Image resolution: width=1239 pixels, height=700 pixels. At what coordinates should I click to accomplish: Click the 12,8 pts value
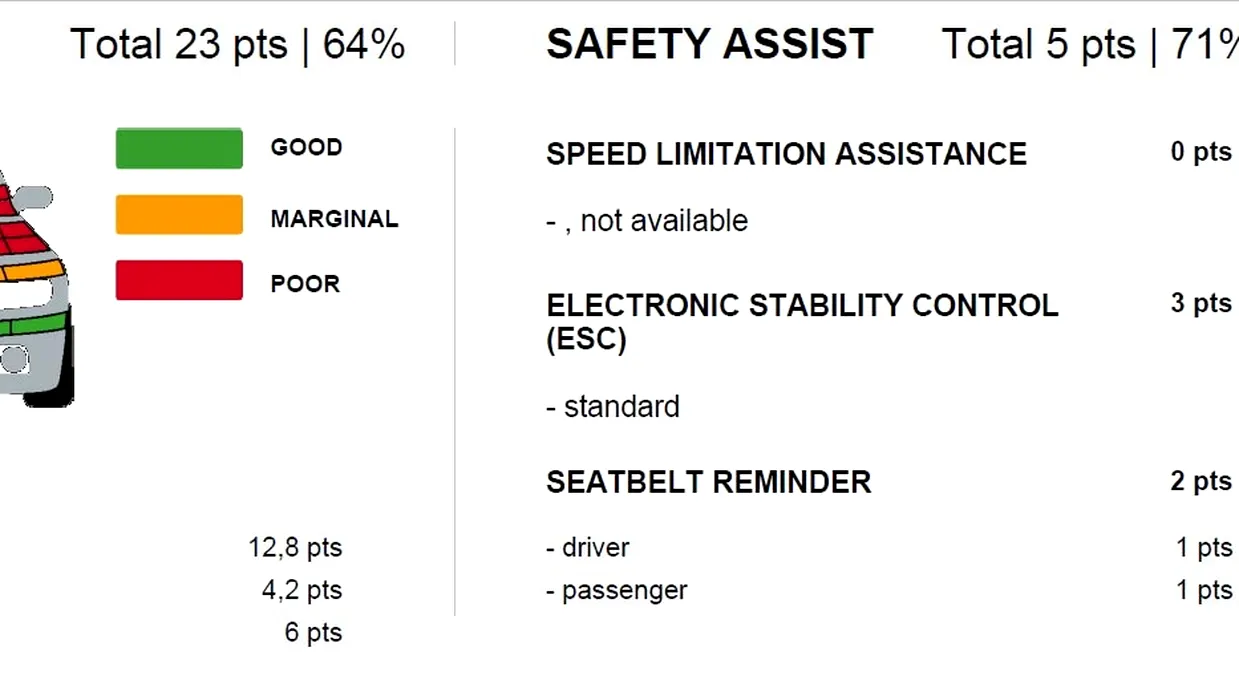(295, 548)
